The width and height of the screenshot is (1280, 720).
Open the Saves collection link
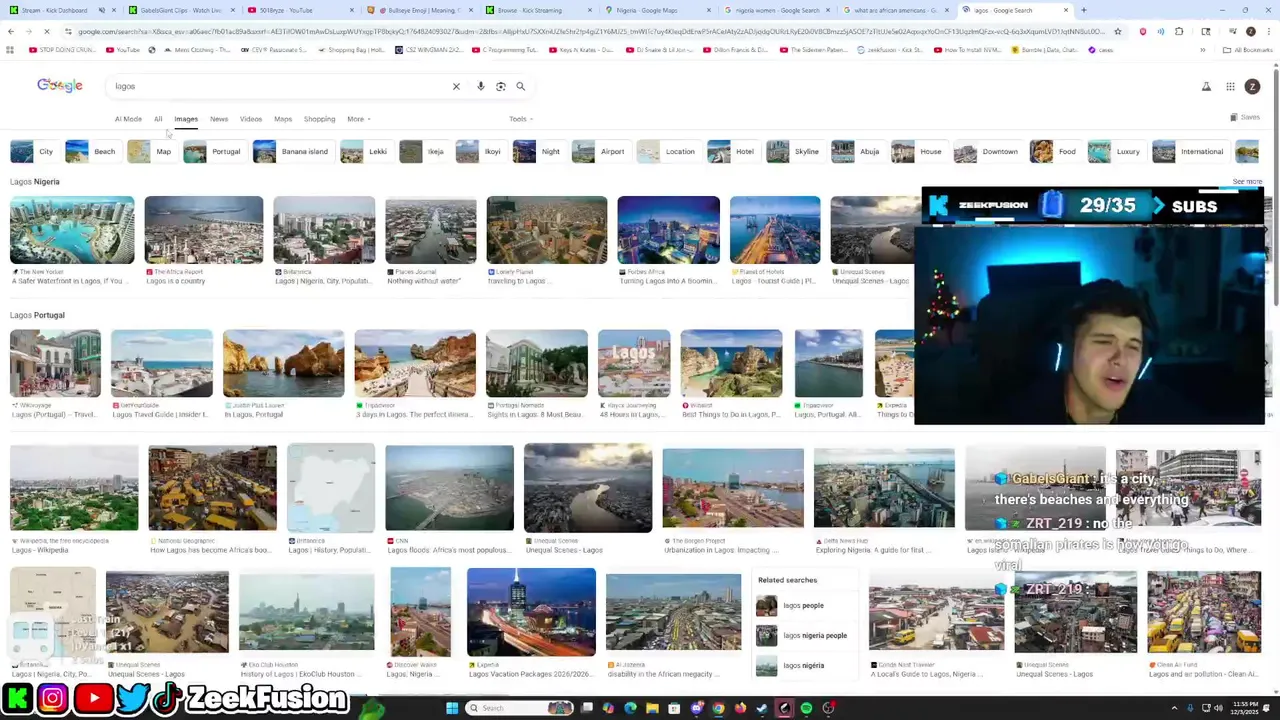[1245, 118]
